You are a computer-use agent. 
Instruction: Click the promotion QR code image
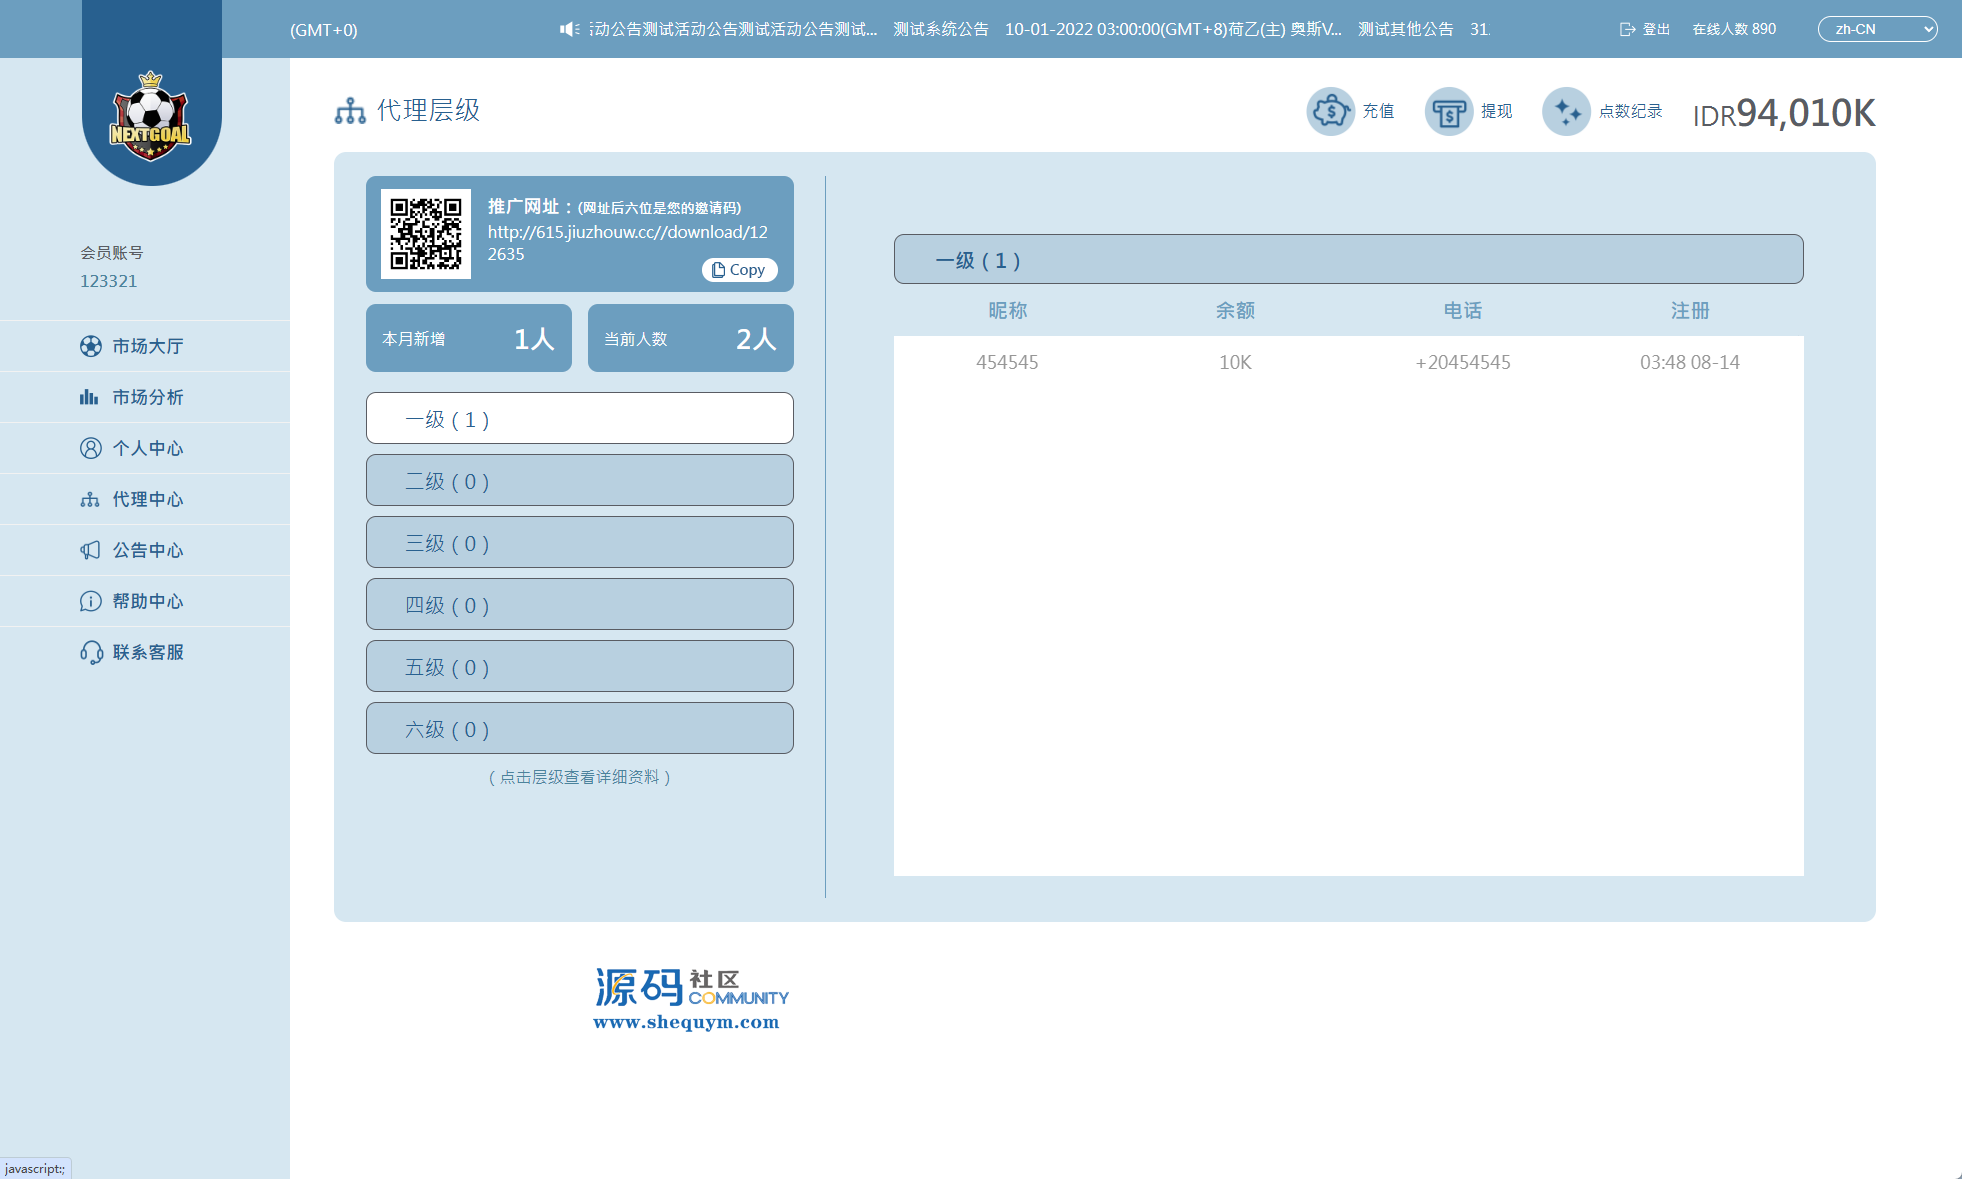coord(426,234)
